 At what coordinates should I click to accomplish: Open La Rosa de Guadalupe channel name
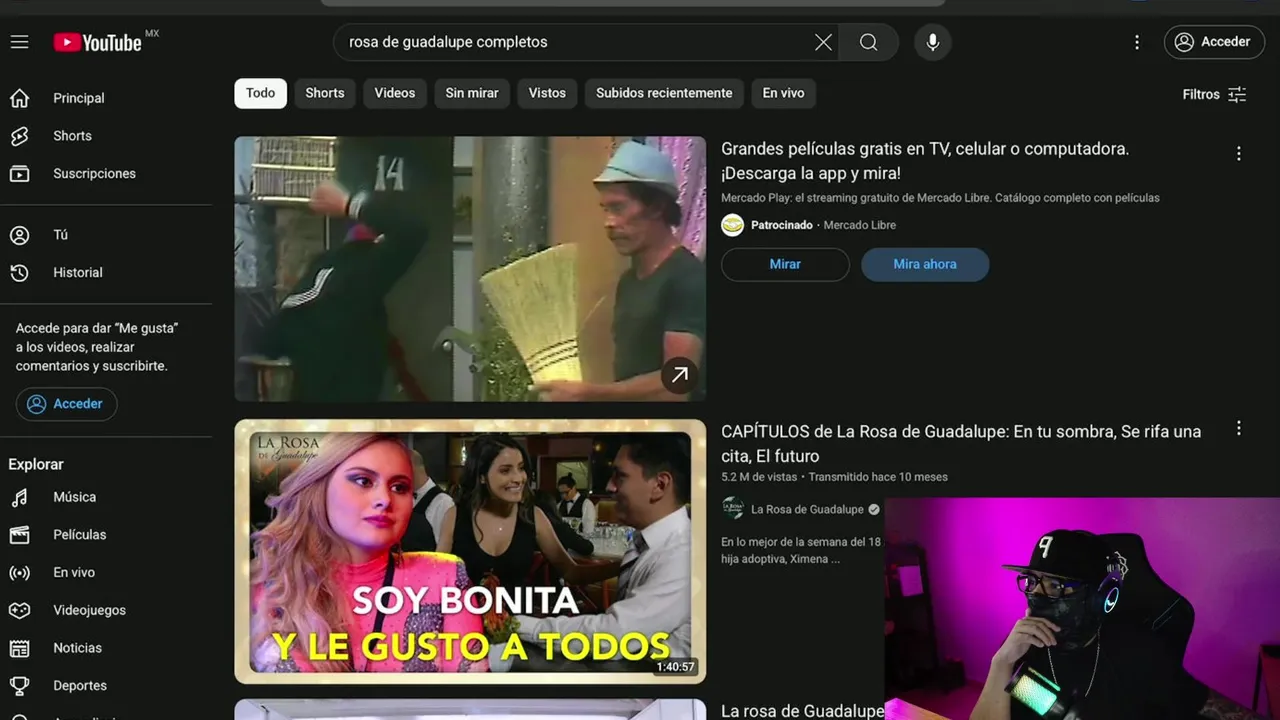click(807, 509)
